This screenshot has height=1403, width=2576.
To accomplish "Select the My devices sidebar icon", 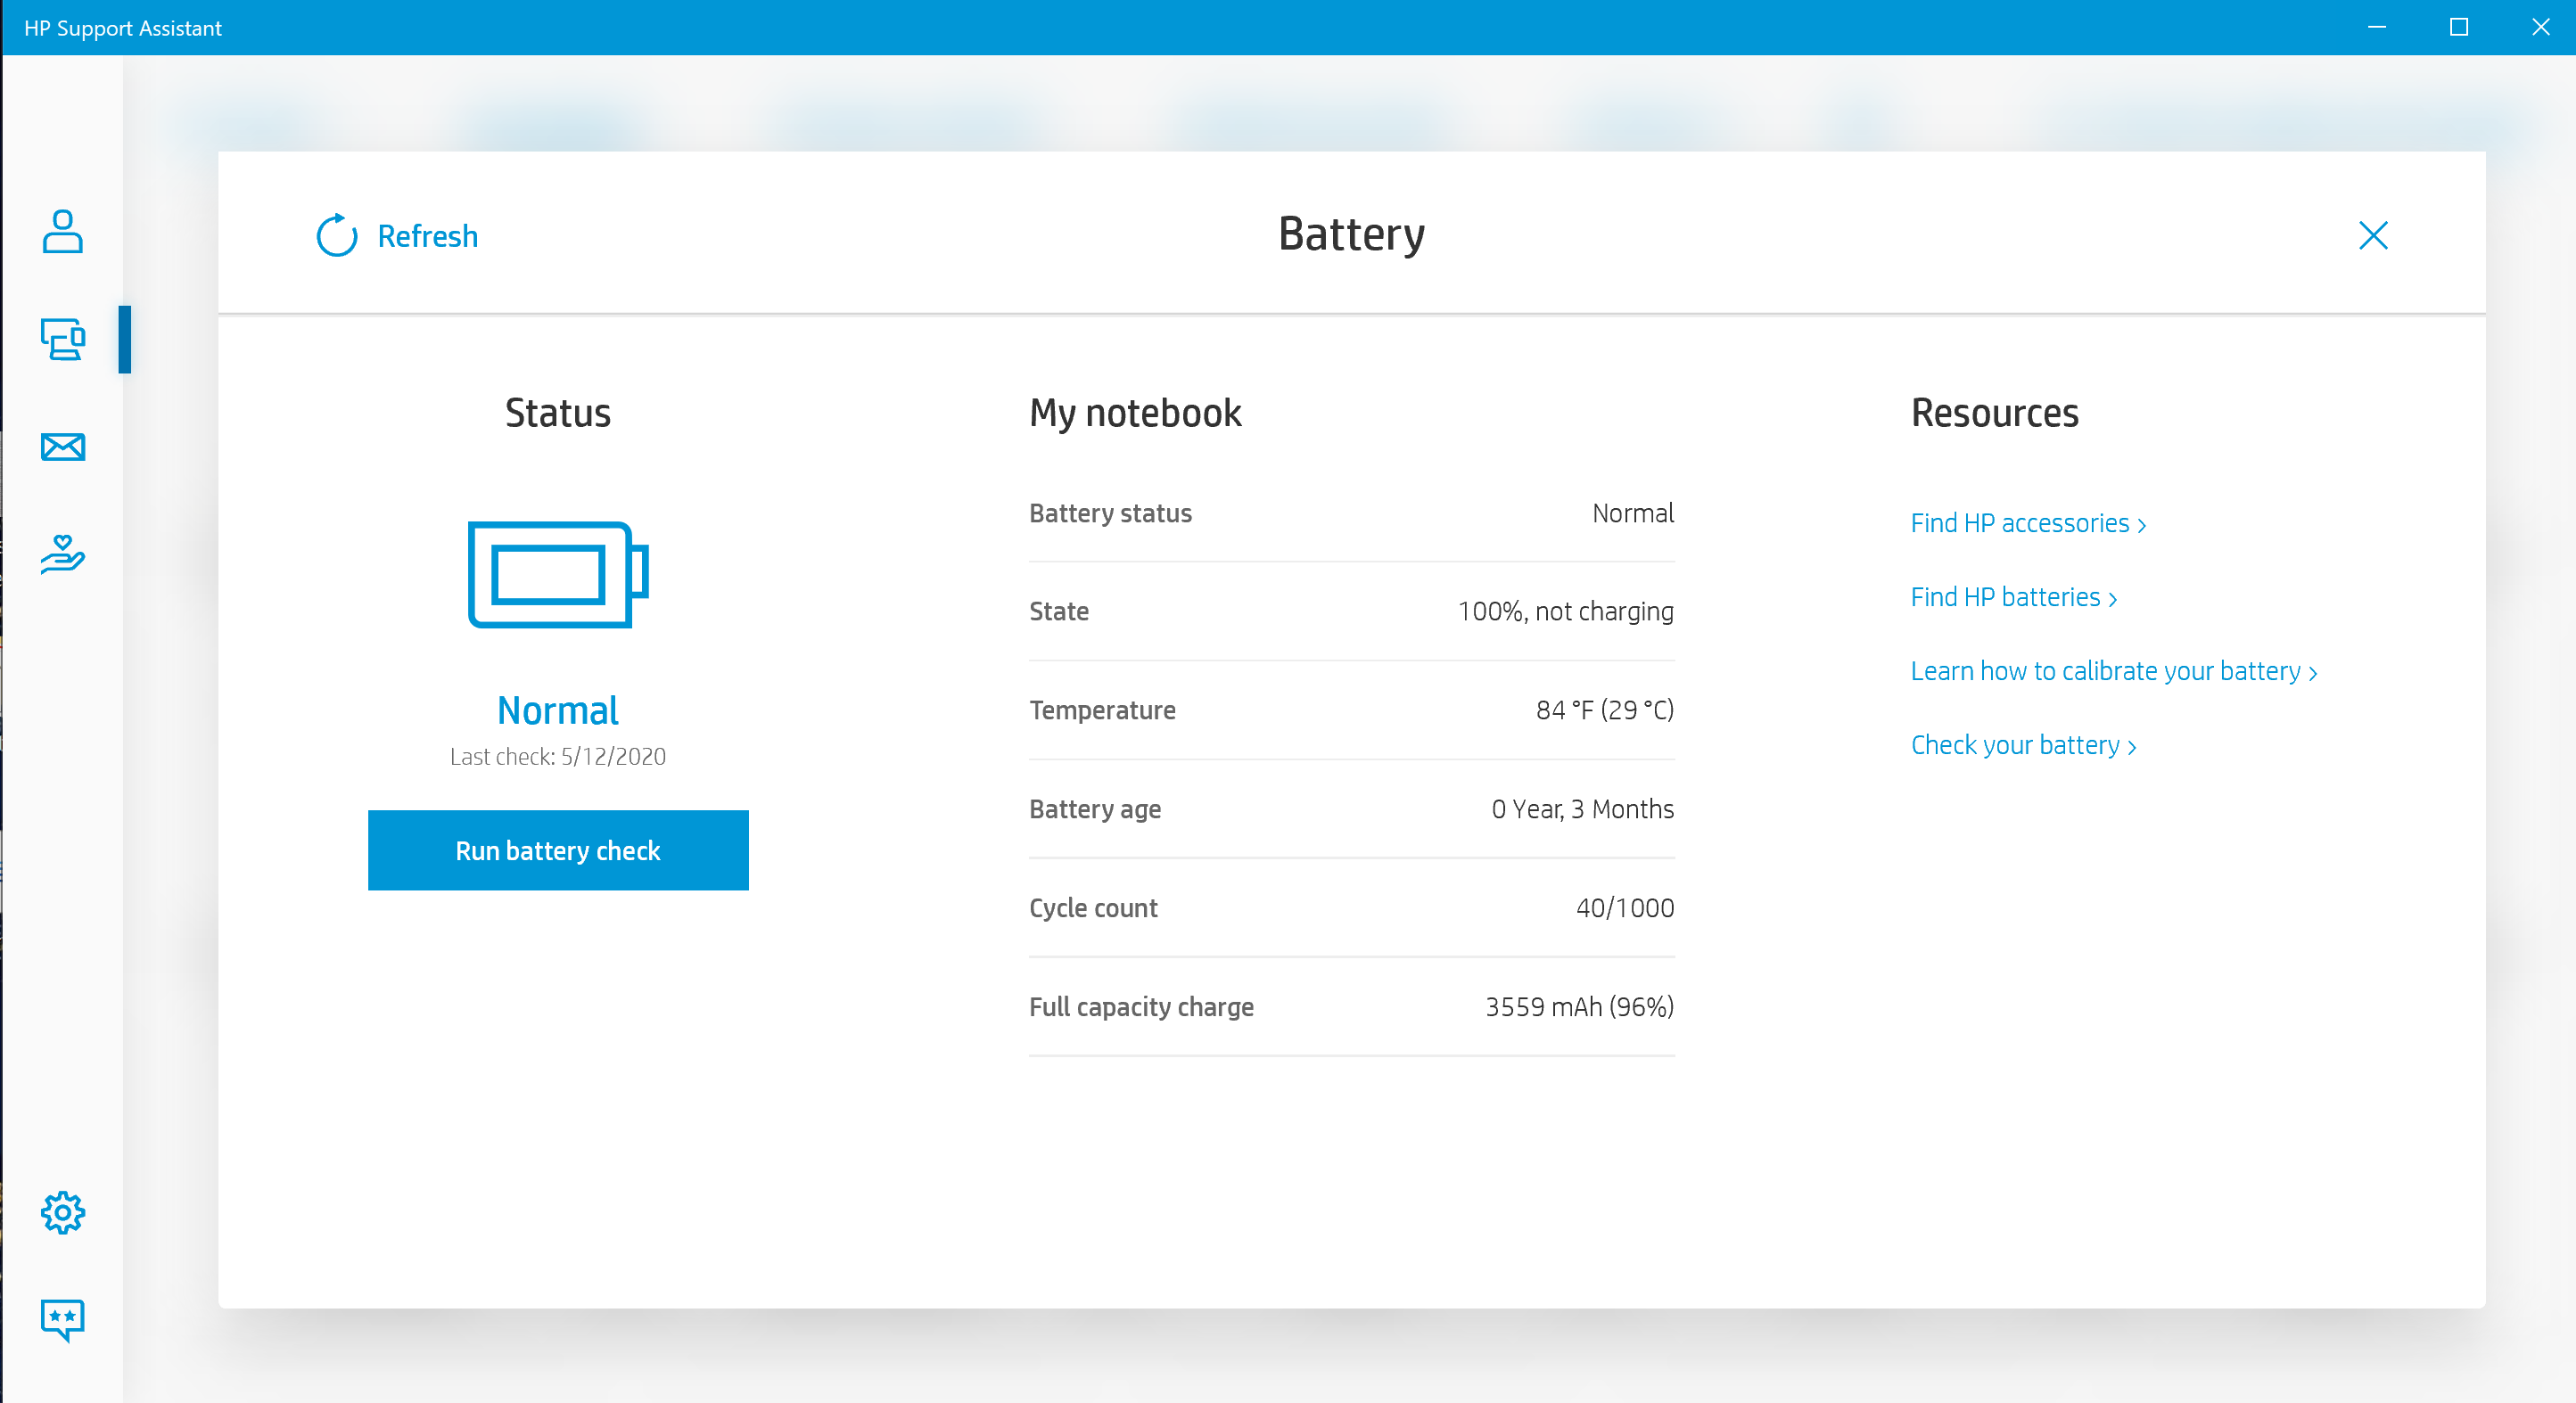I will (62, 339).
